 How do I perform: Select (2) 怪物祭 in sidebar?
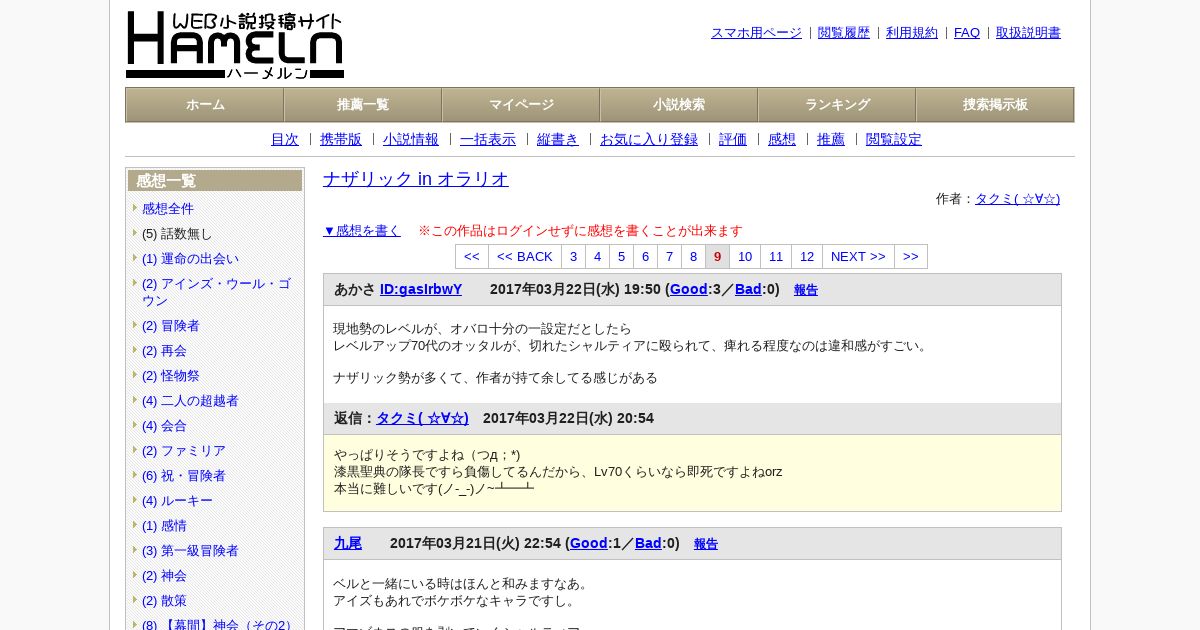click(171, 376)
